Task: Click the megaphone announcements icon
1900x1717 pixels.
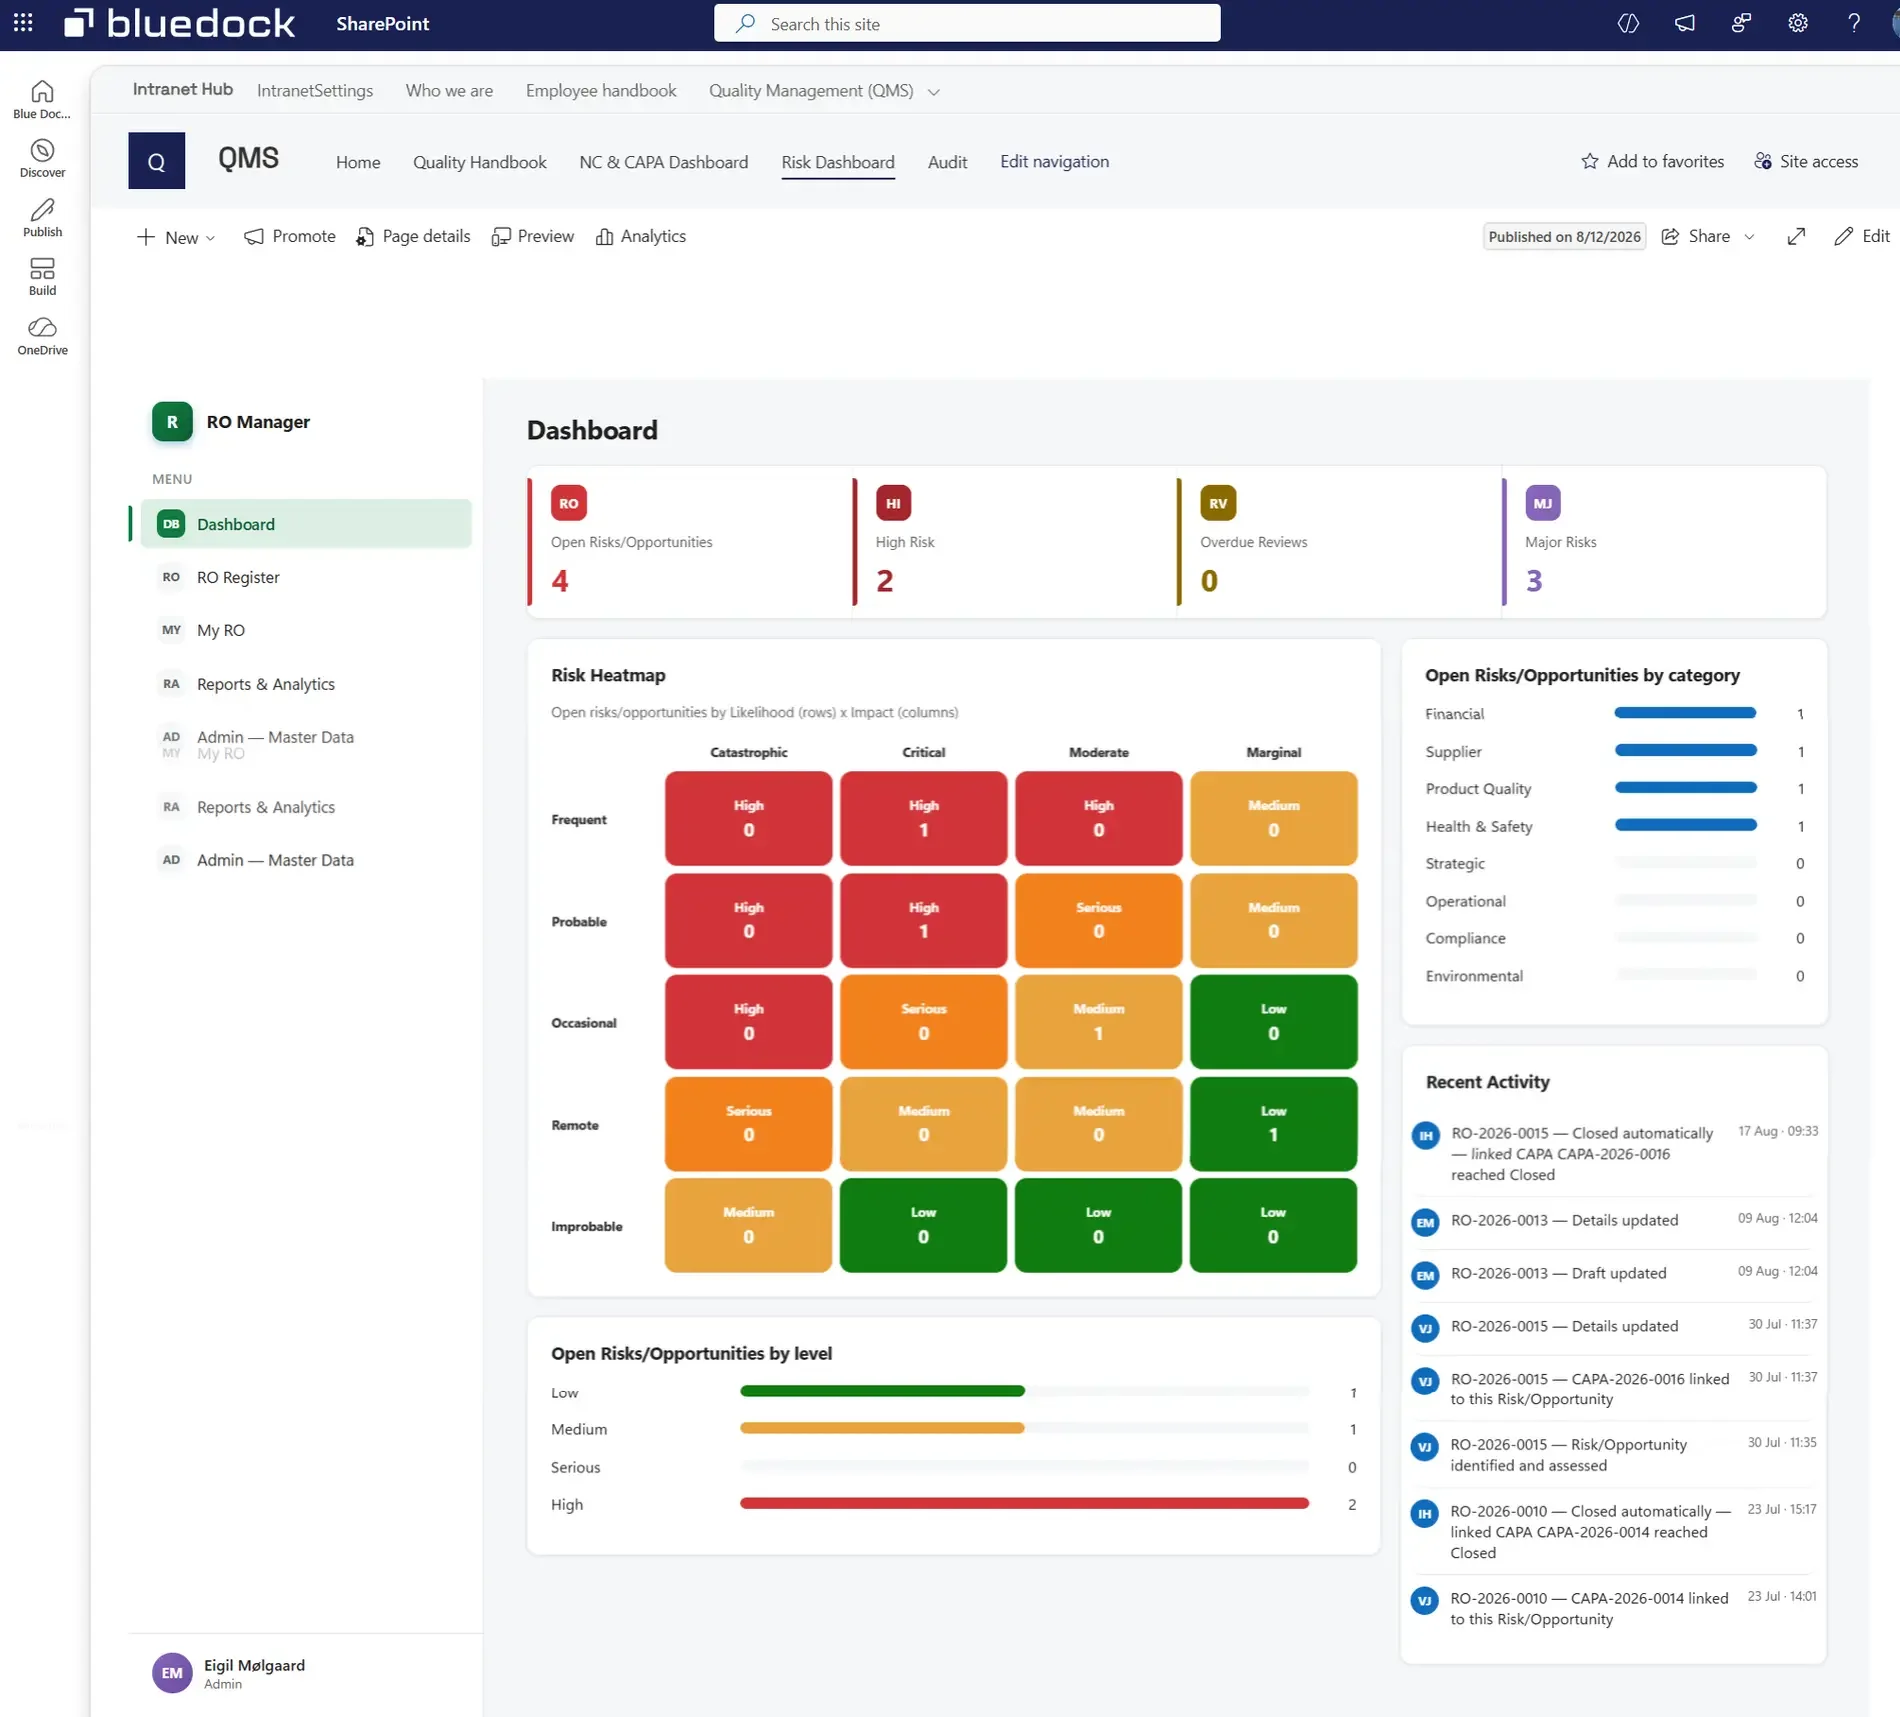Action: pyautogui.click(x=1685, y=23)
